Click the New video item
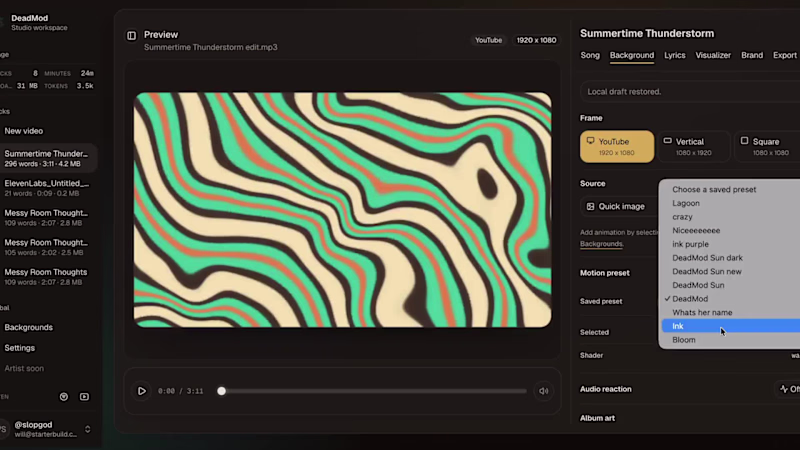800x450 pixels. click(23, 131)
